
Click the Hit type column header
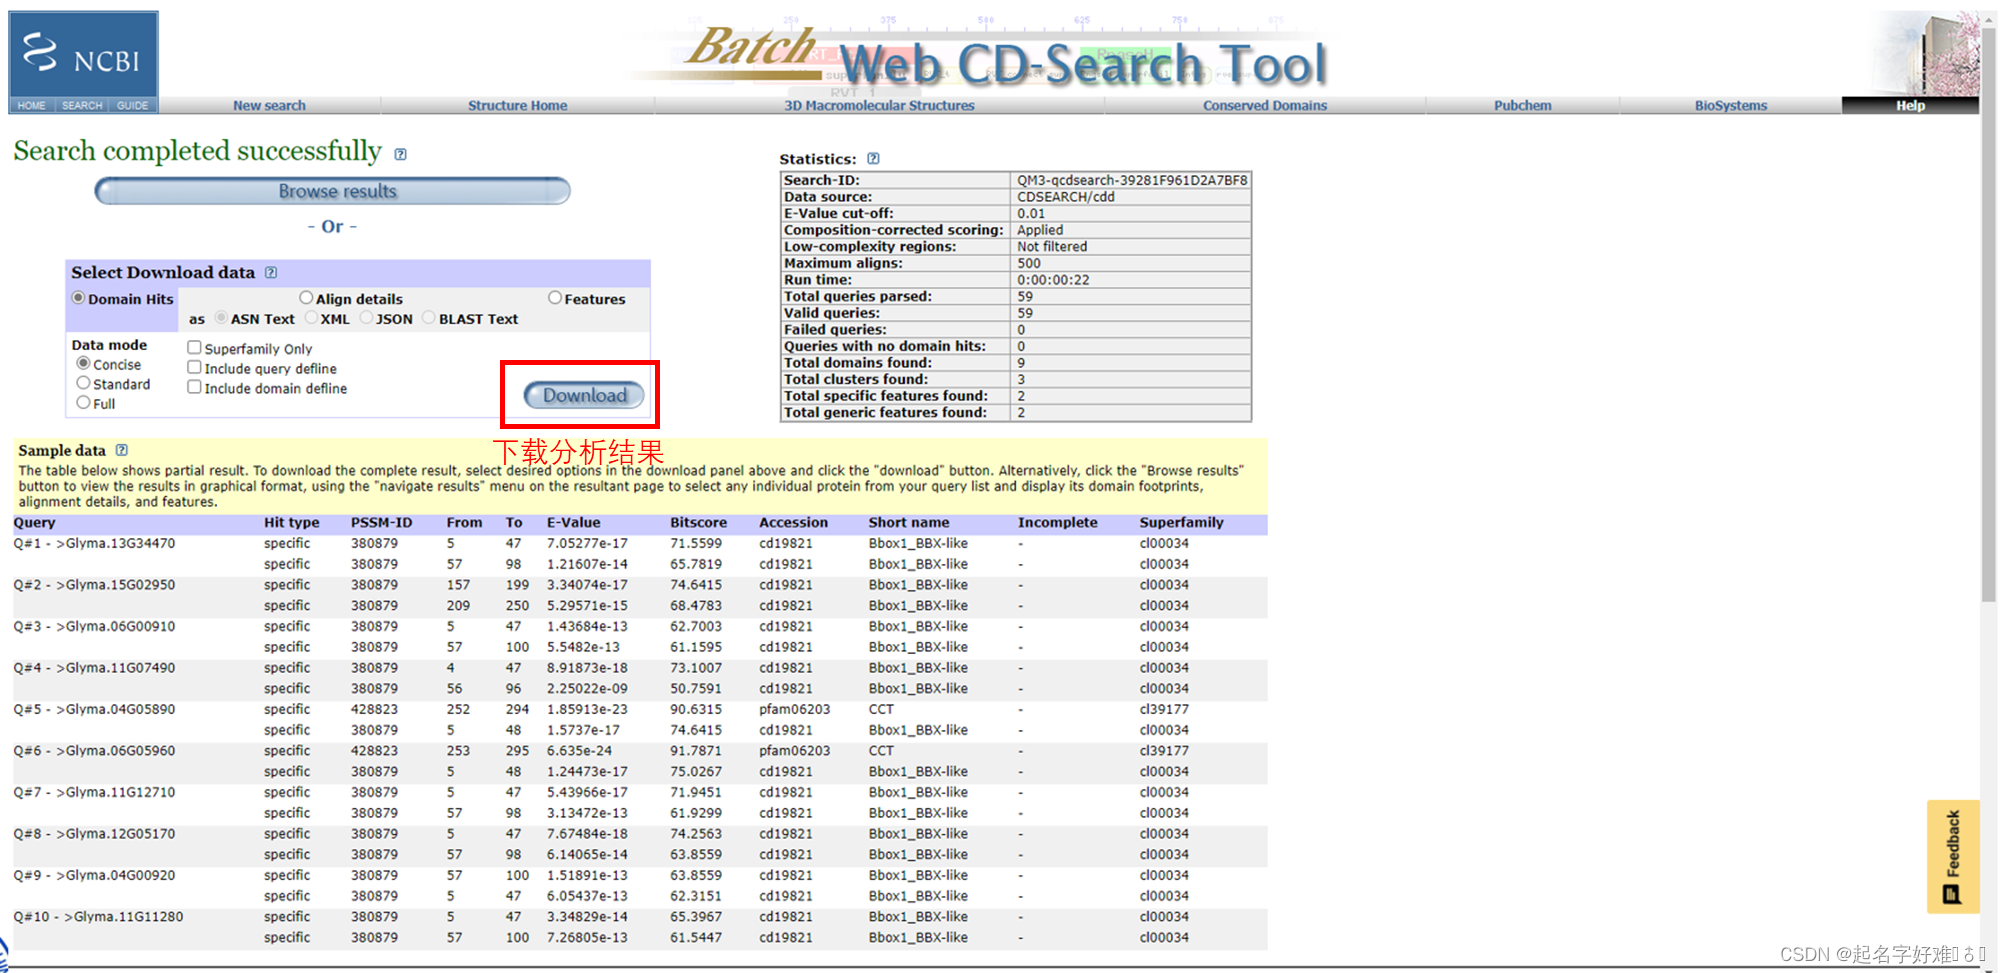291,522
